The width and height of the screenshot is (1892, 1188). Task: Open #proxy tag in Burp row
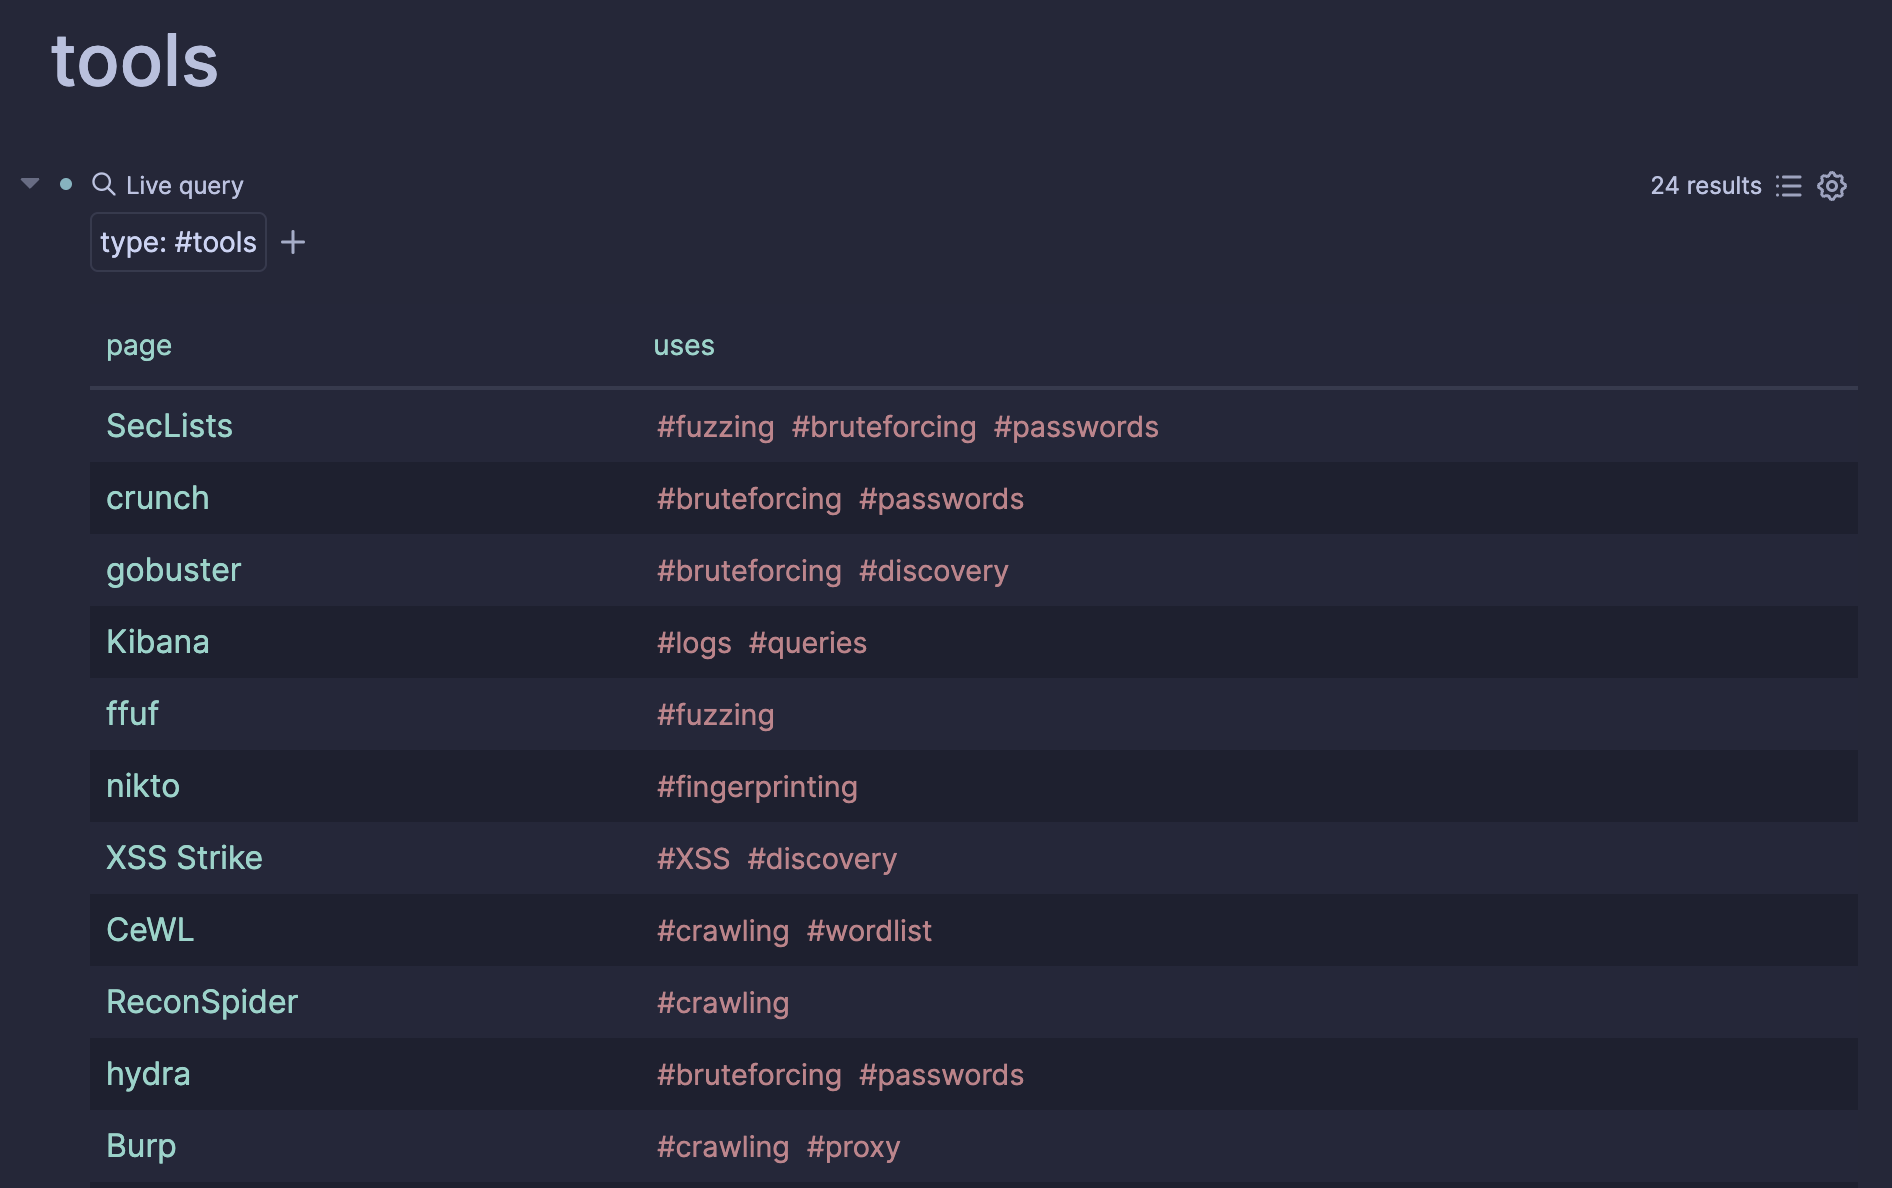[853, 1147]
